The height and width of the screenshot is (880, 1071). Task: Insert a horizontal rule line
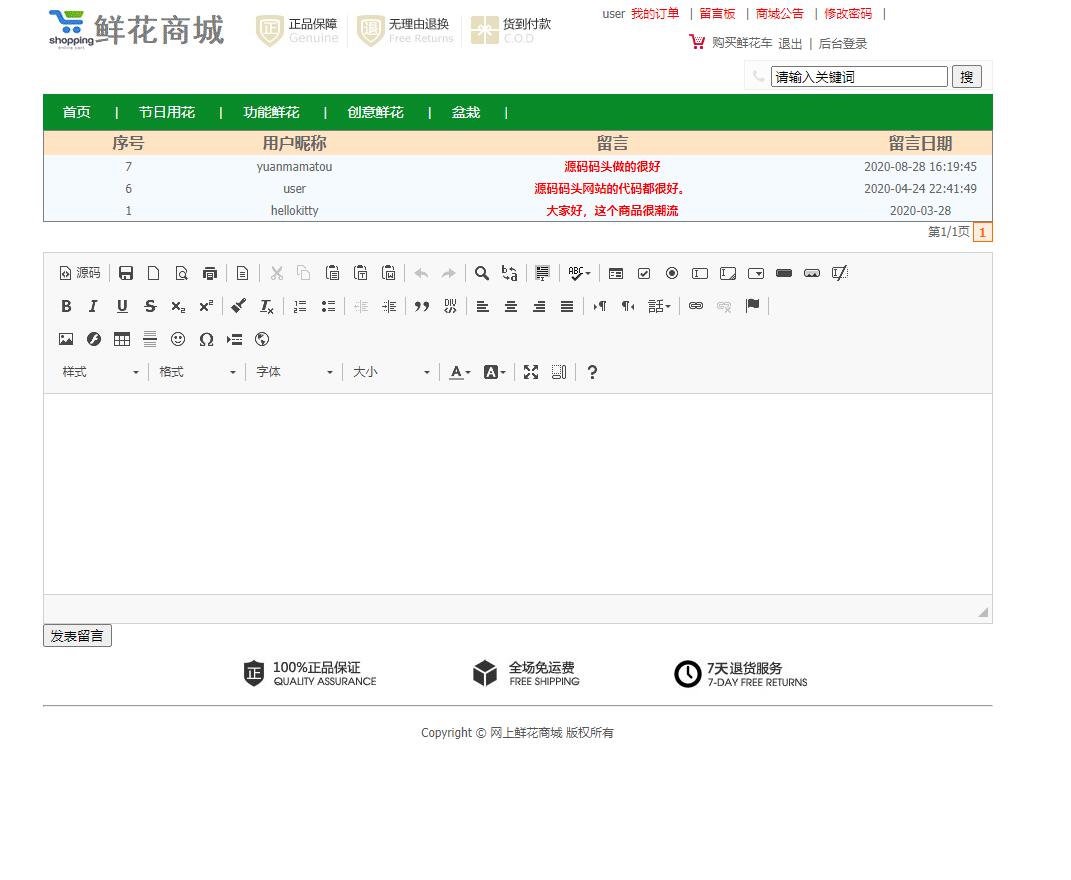(150, 339)
